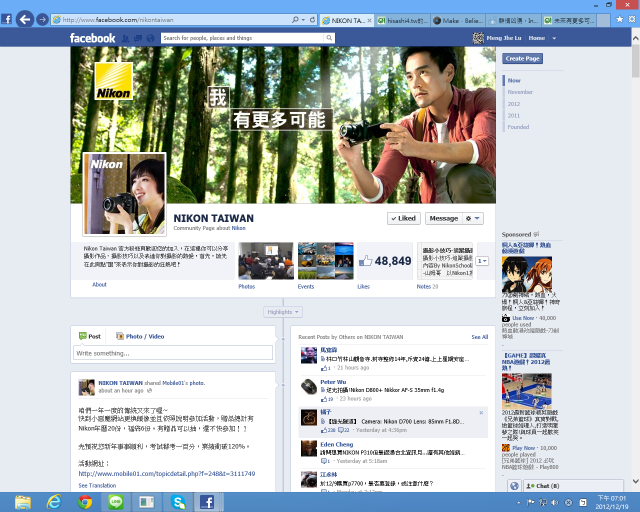Click See All recent posts link

tap(480, 337)
